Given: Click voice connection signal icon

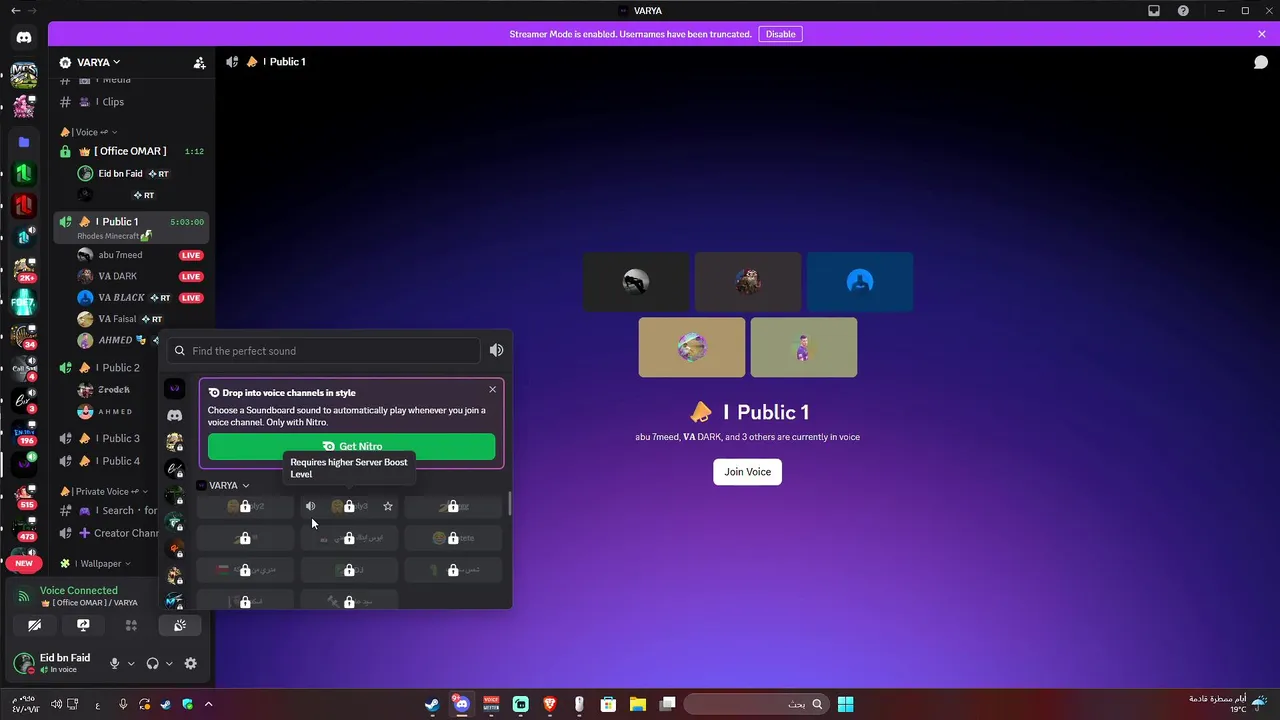Looking at the screenshot, I should [24, 596].
